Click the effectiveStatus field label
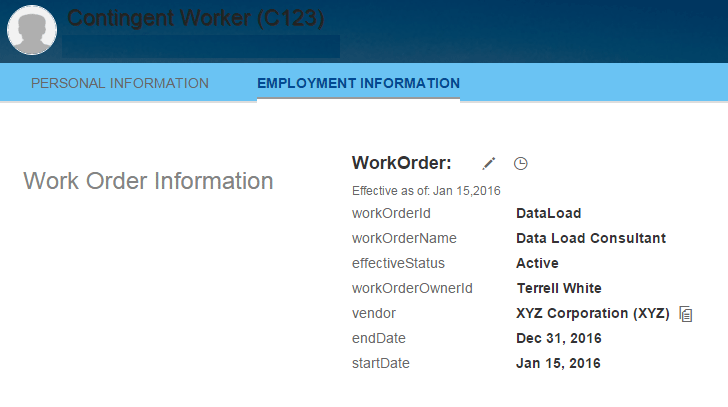 [398, 263]
